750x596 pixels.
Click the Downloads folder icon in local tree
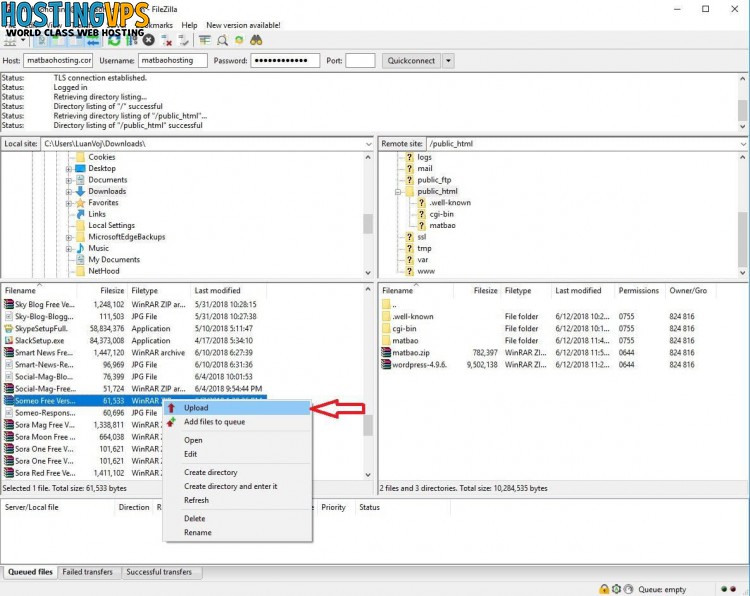80,191
